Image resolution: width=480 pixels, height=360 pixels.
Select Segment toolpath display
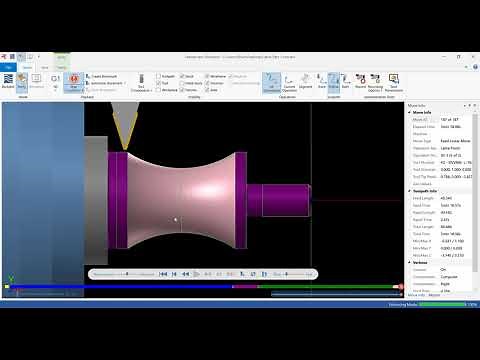[305, 82]
